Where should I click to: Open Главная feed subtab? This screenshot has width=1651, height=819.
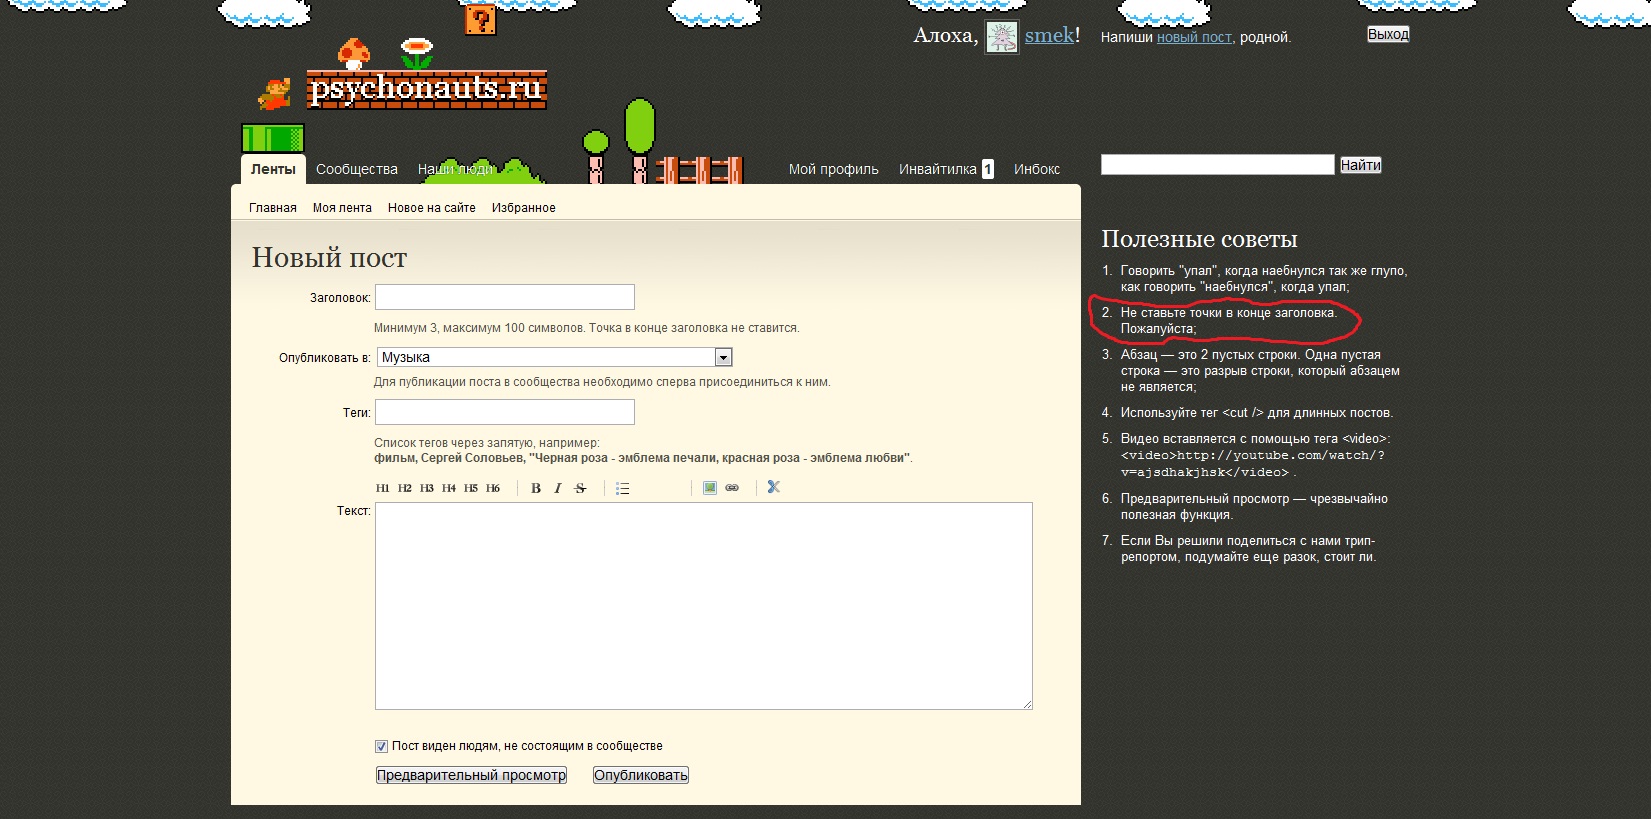273,208
